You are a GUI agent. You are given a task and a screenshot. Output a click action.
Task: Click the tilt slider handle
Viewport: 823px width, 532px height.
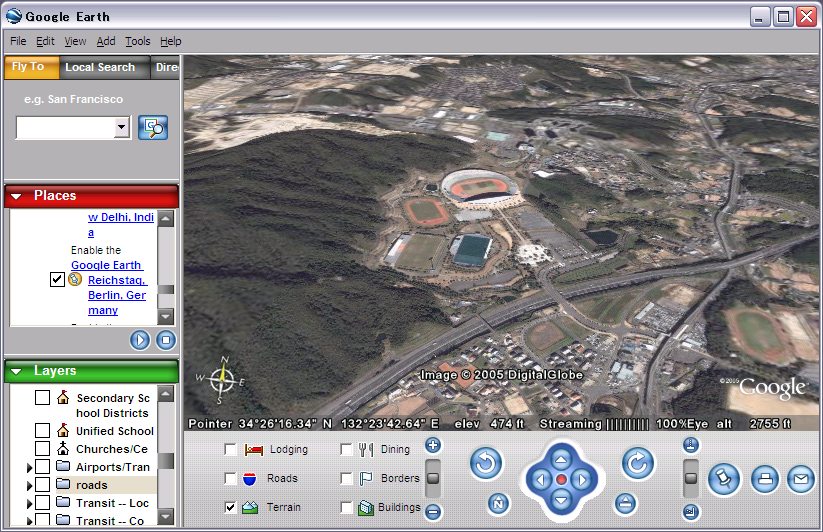click(x=690, y=478)
